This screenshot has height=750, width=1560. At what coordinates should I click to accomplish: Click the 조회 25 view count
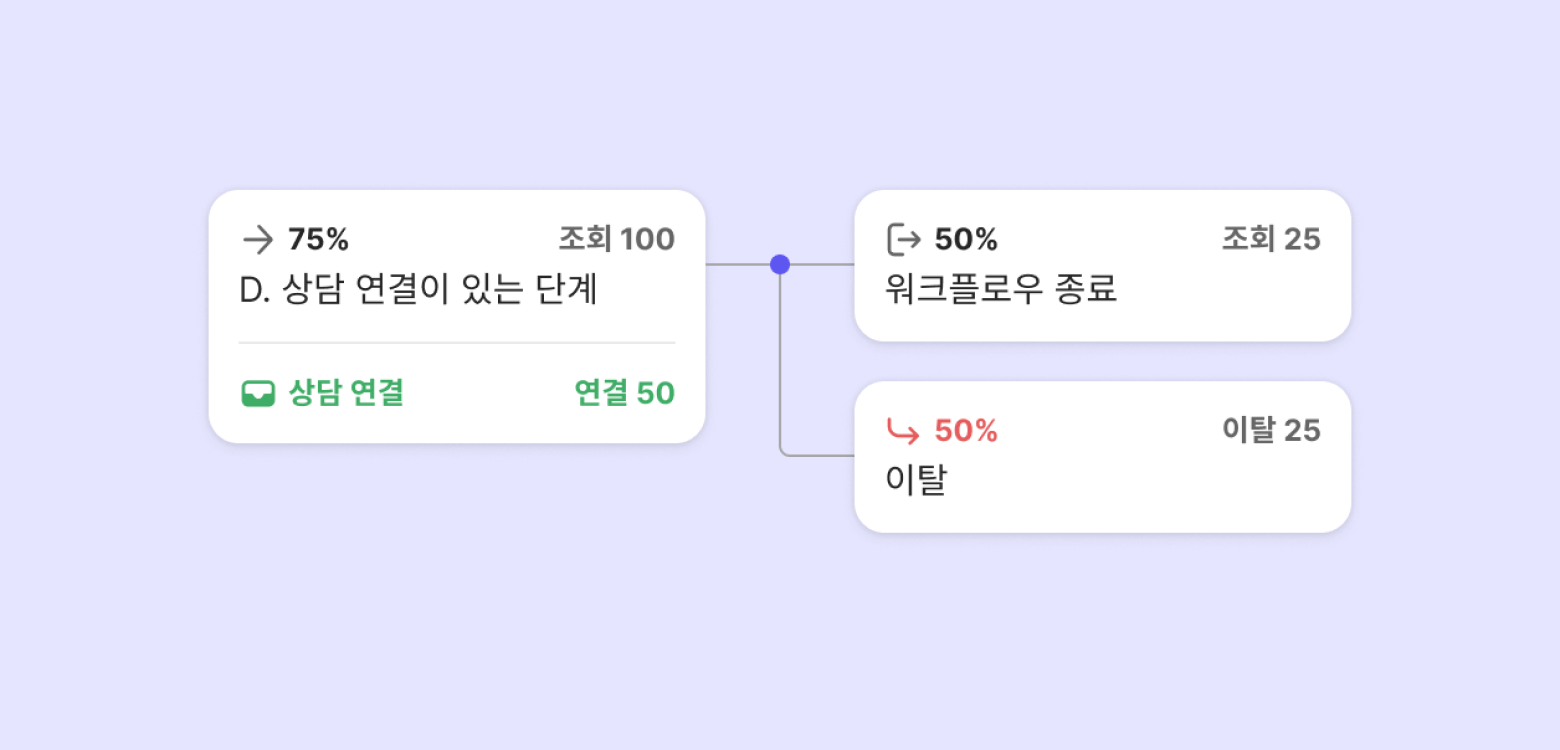(x=1271, y=240)
